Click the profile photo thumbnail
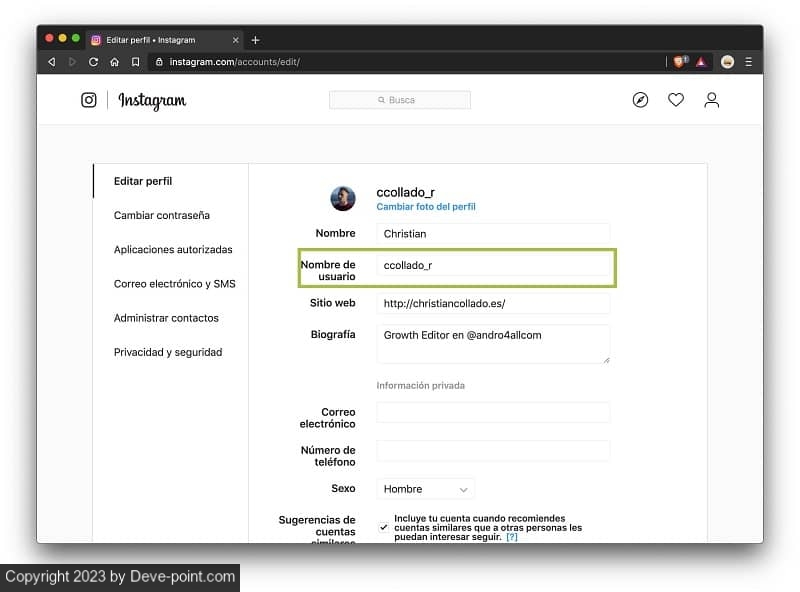 click(343, 198)
